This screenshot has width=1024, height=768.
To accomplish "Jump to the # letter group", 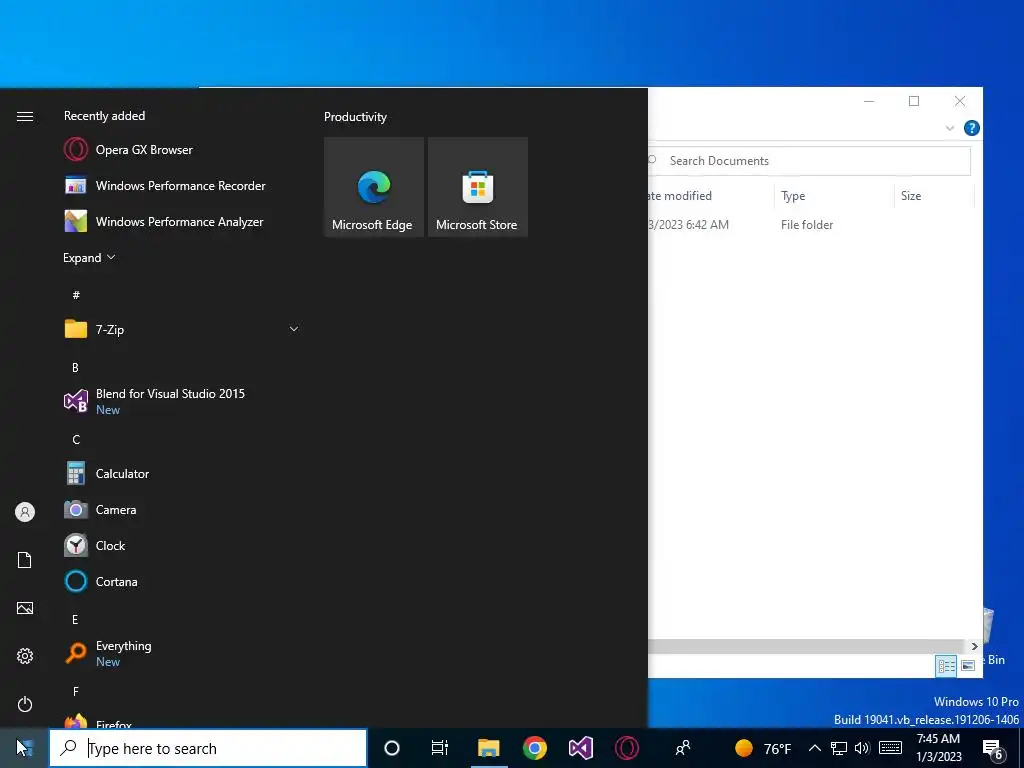I will pos(76,295).
